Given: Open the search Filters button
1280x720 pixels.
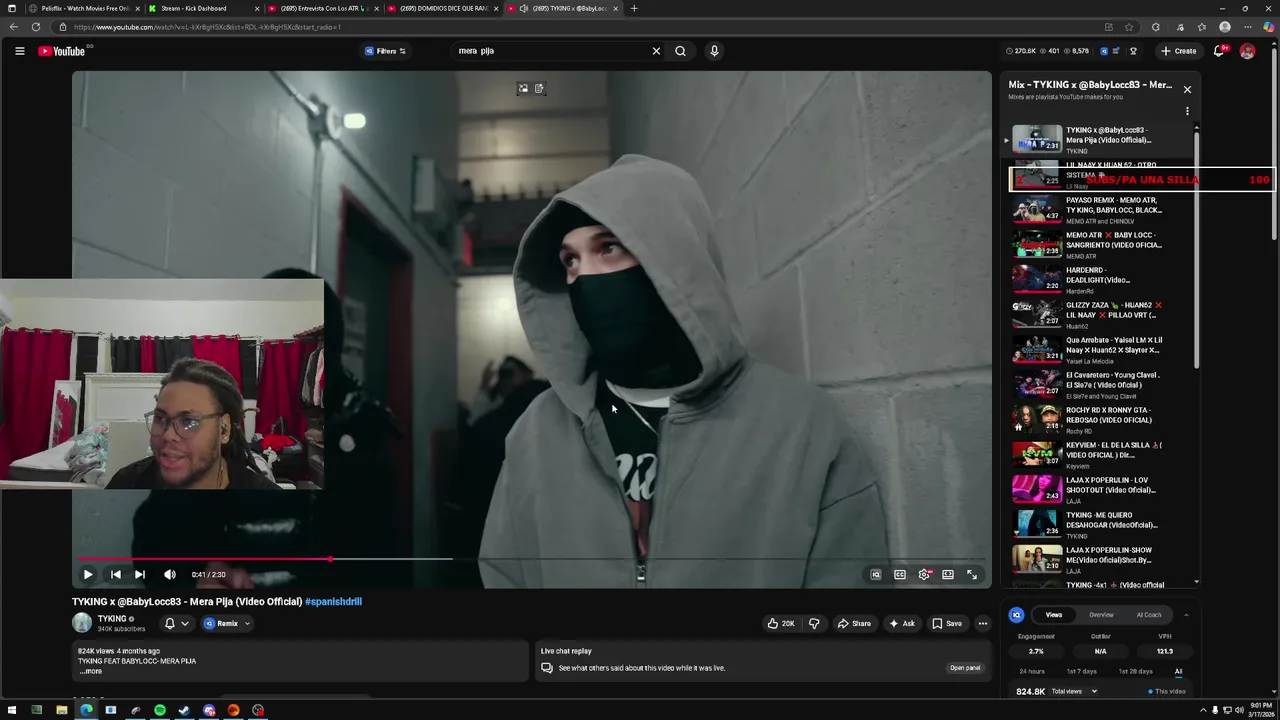Looking at the screenshot, I should coord(386,51).
